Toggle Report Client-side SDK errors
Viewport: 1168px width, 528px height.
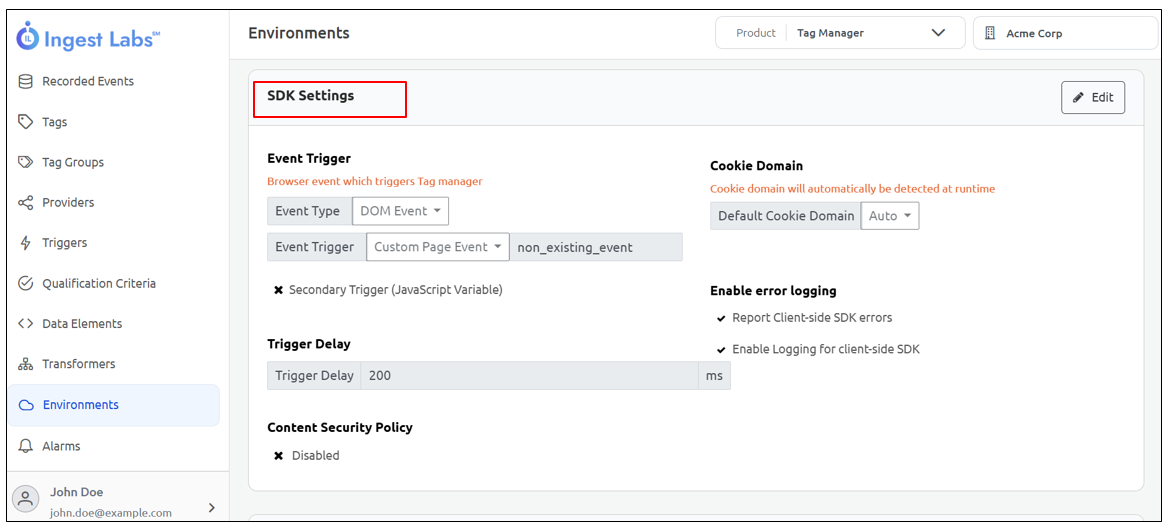point(721,318)
